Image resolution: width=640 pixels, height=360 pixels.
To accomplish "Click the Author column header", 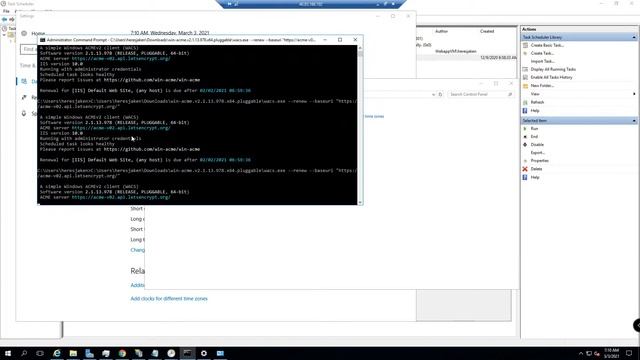I will click(441, 31).
